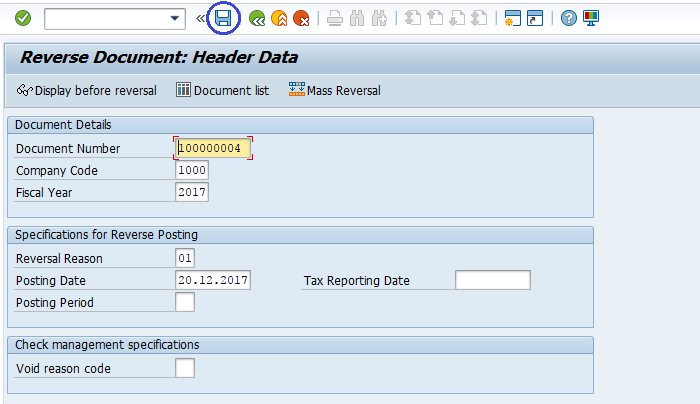Focus the Tax Reporting Date field

pyautogui.click(x=492, y=280)
